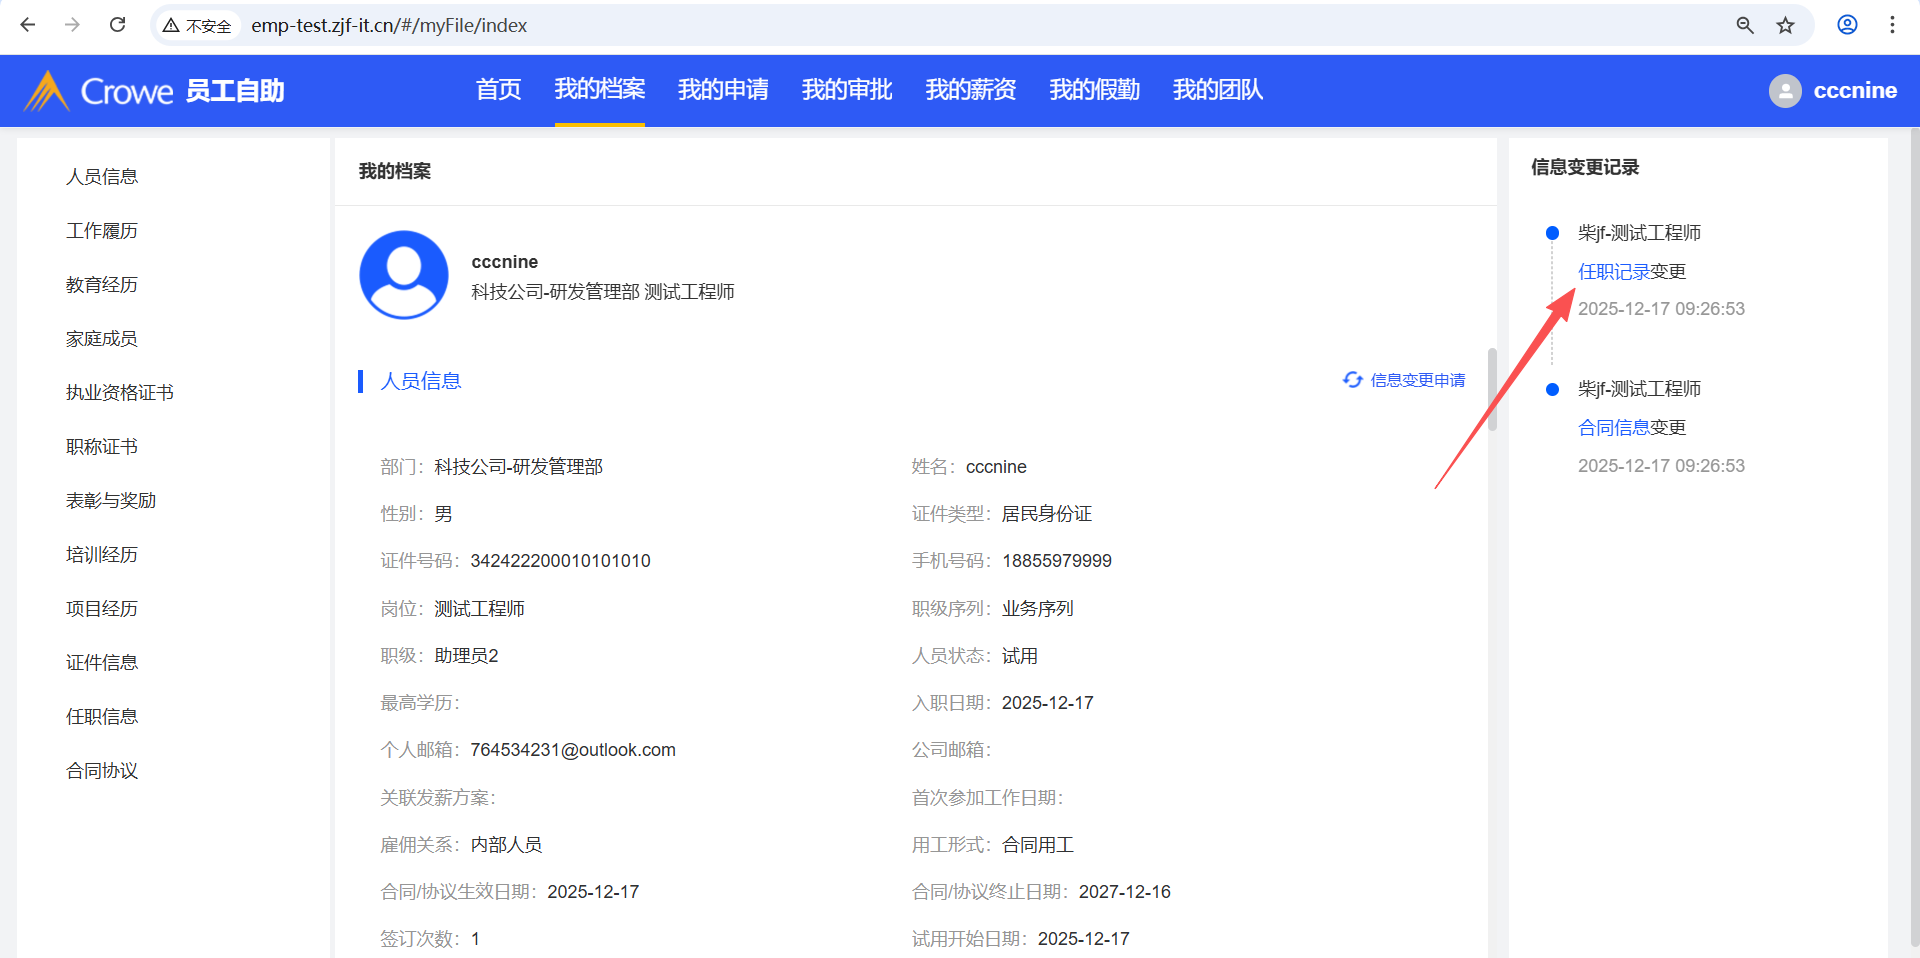
Task: Click the cccnine user avatar in header
Action: click(x=1785, y=91)
